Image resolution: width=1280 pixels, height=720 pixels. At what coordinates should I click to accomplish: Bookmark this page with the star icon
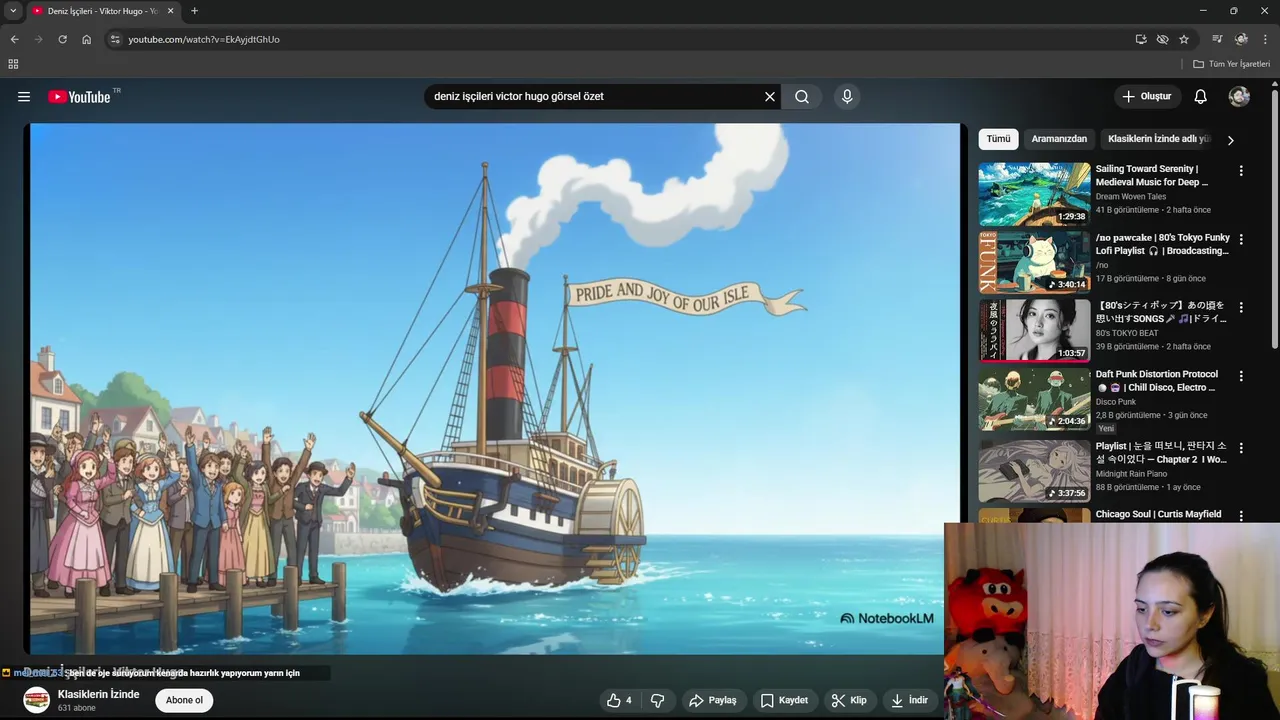tap(1184, 39)
